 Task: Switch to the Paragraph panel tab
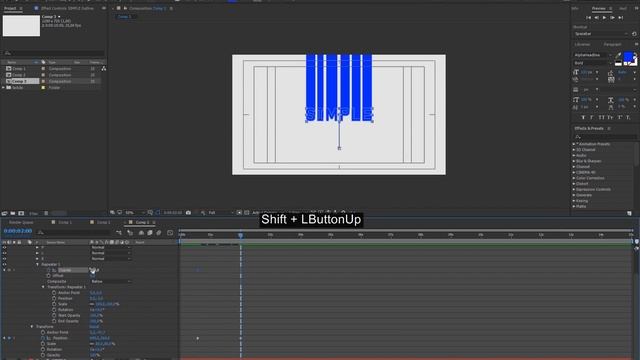(x=612, y=44)
